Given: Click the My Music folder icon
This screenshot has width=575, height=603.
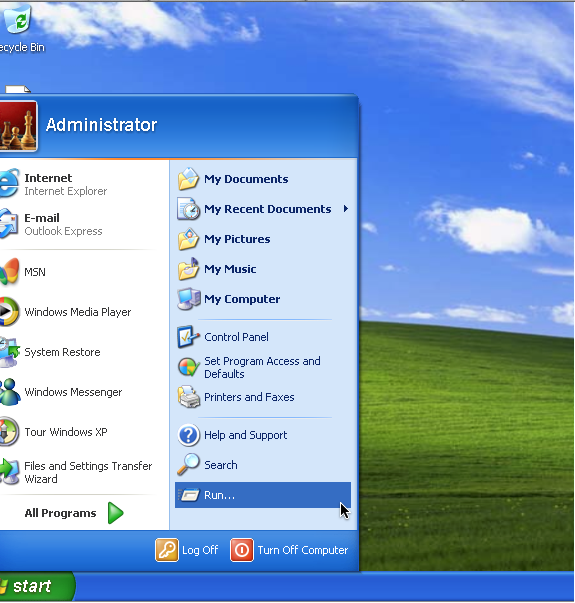Looking at the screenshot, I should pyautogui.click(x=188, y=269).
